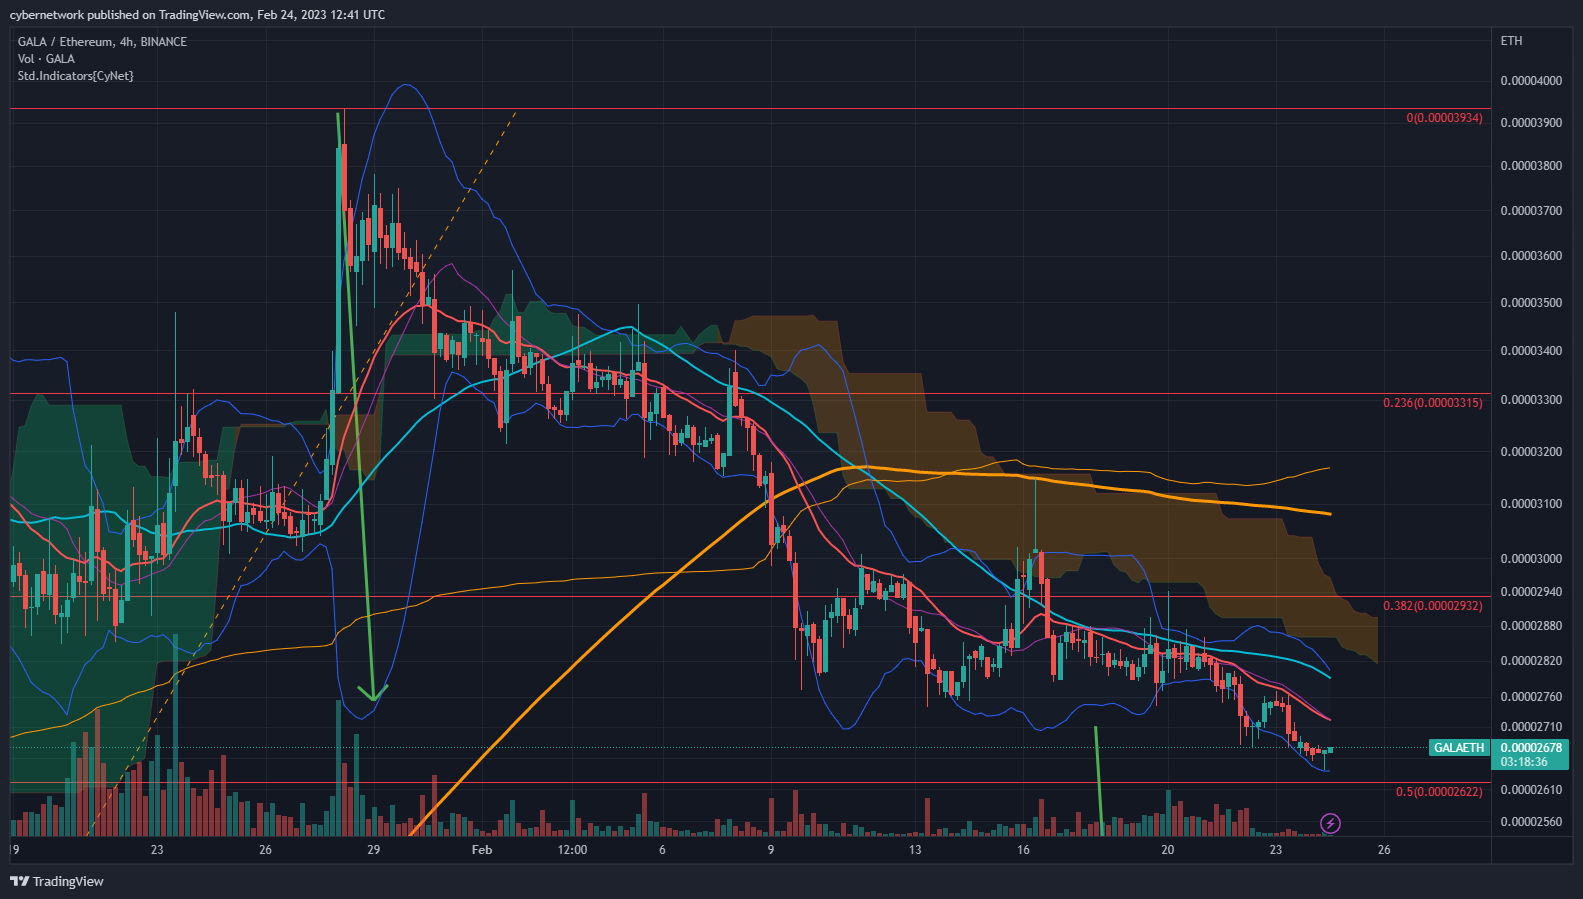Click the 26 date label at far right
The width and height of the screenshot is (1583, 899).
(x=1384, y=850)
